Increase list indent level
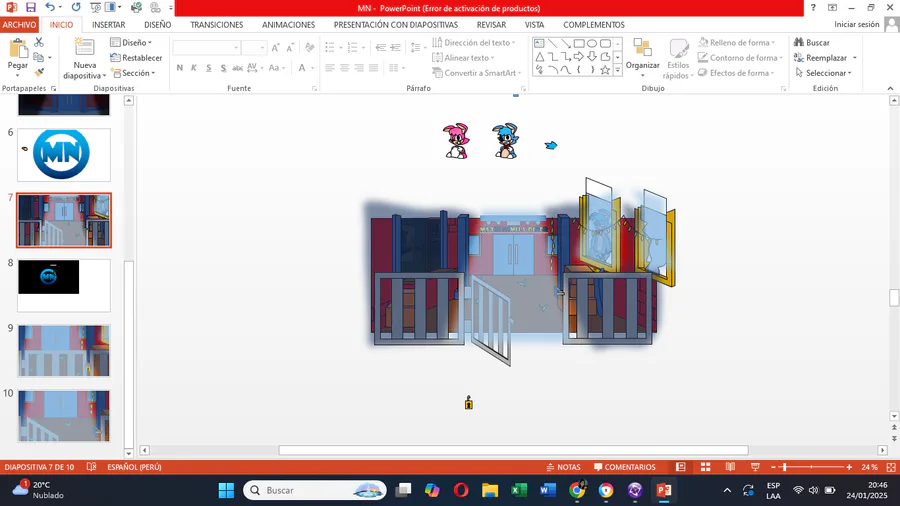Viewport: 900px width, 506px height. (395, 48)
